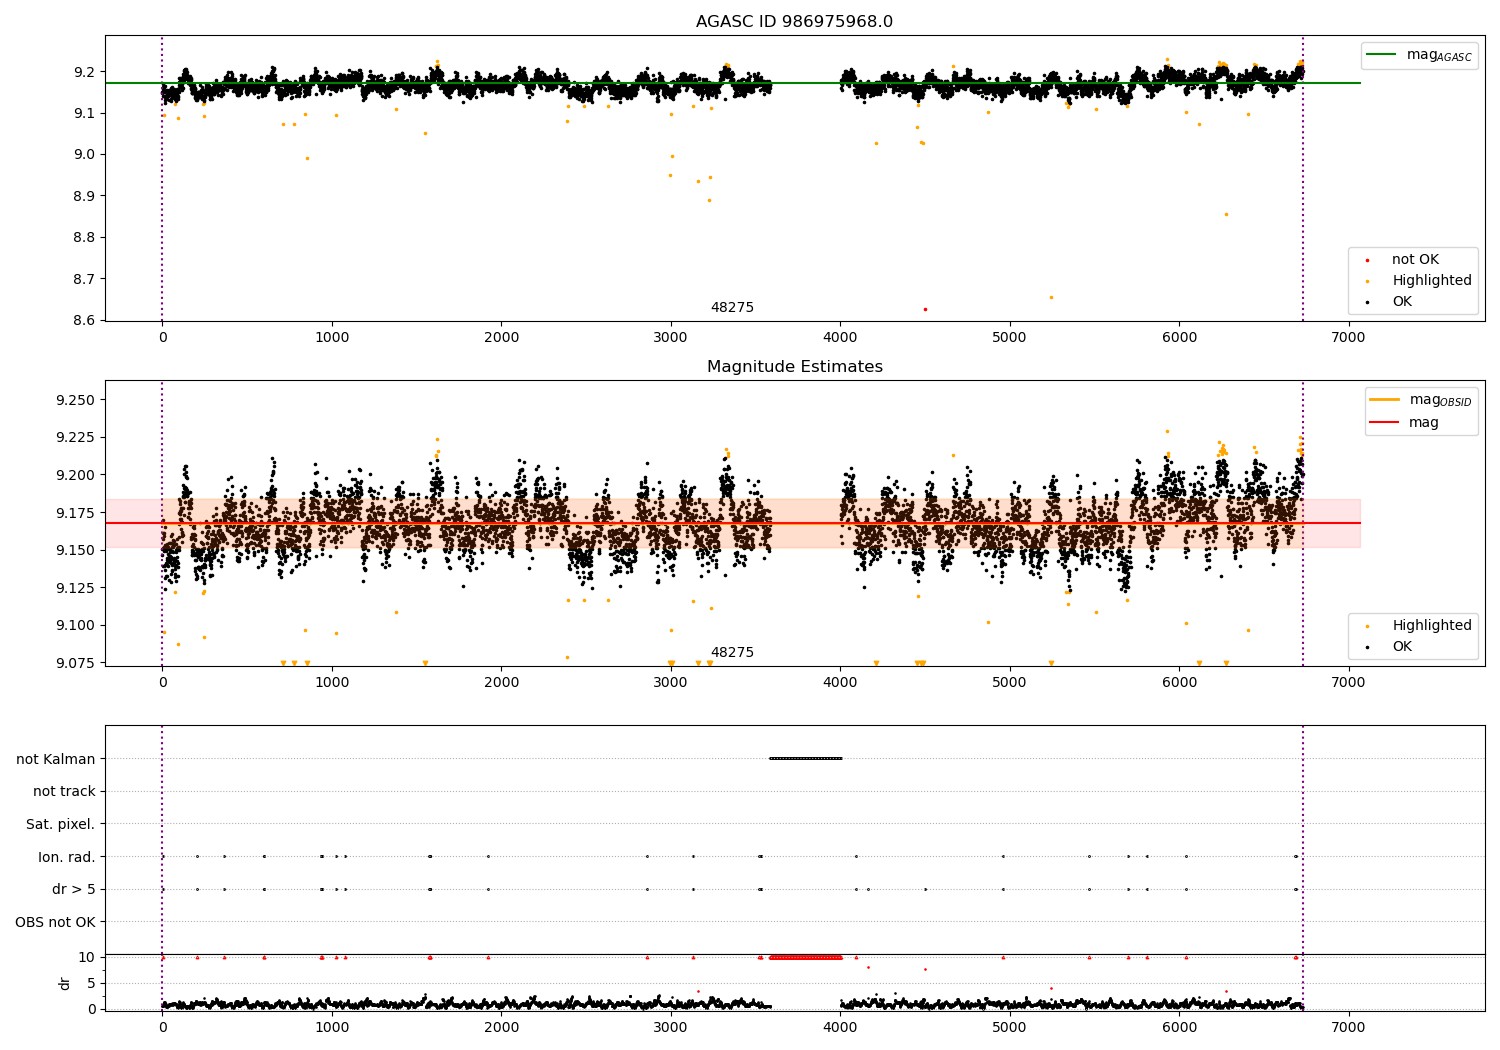The height and width of the screenshot is (1050, 1500).
Task: Select the 'not OK' legend entry in the top plot
Action: [1415, 260]
